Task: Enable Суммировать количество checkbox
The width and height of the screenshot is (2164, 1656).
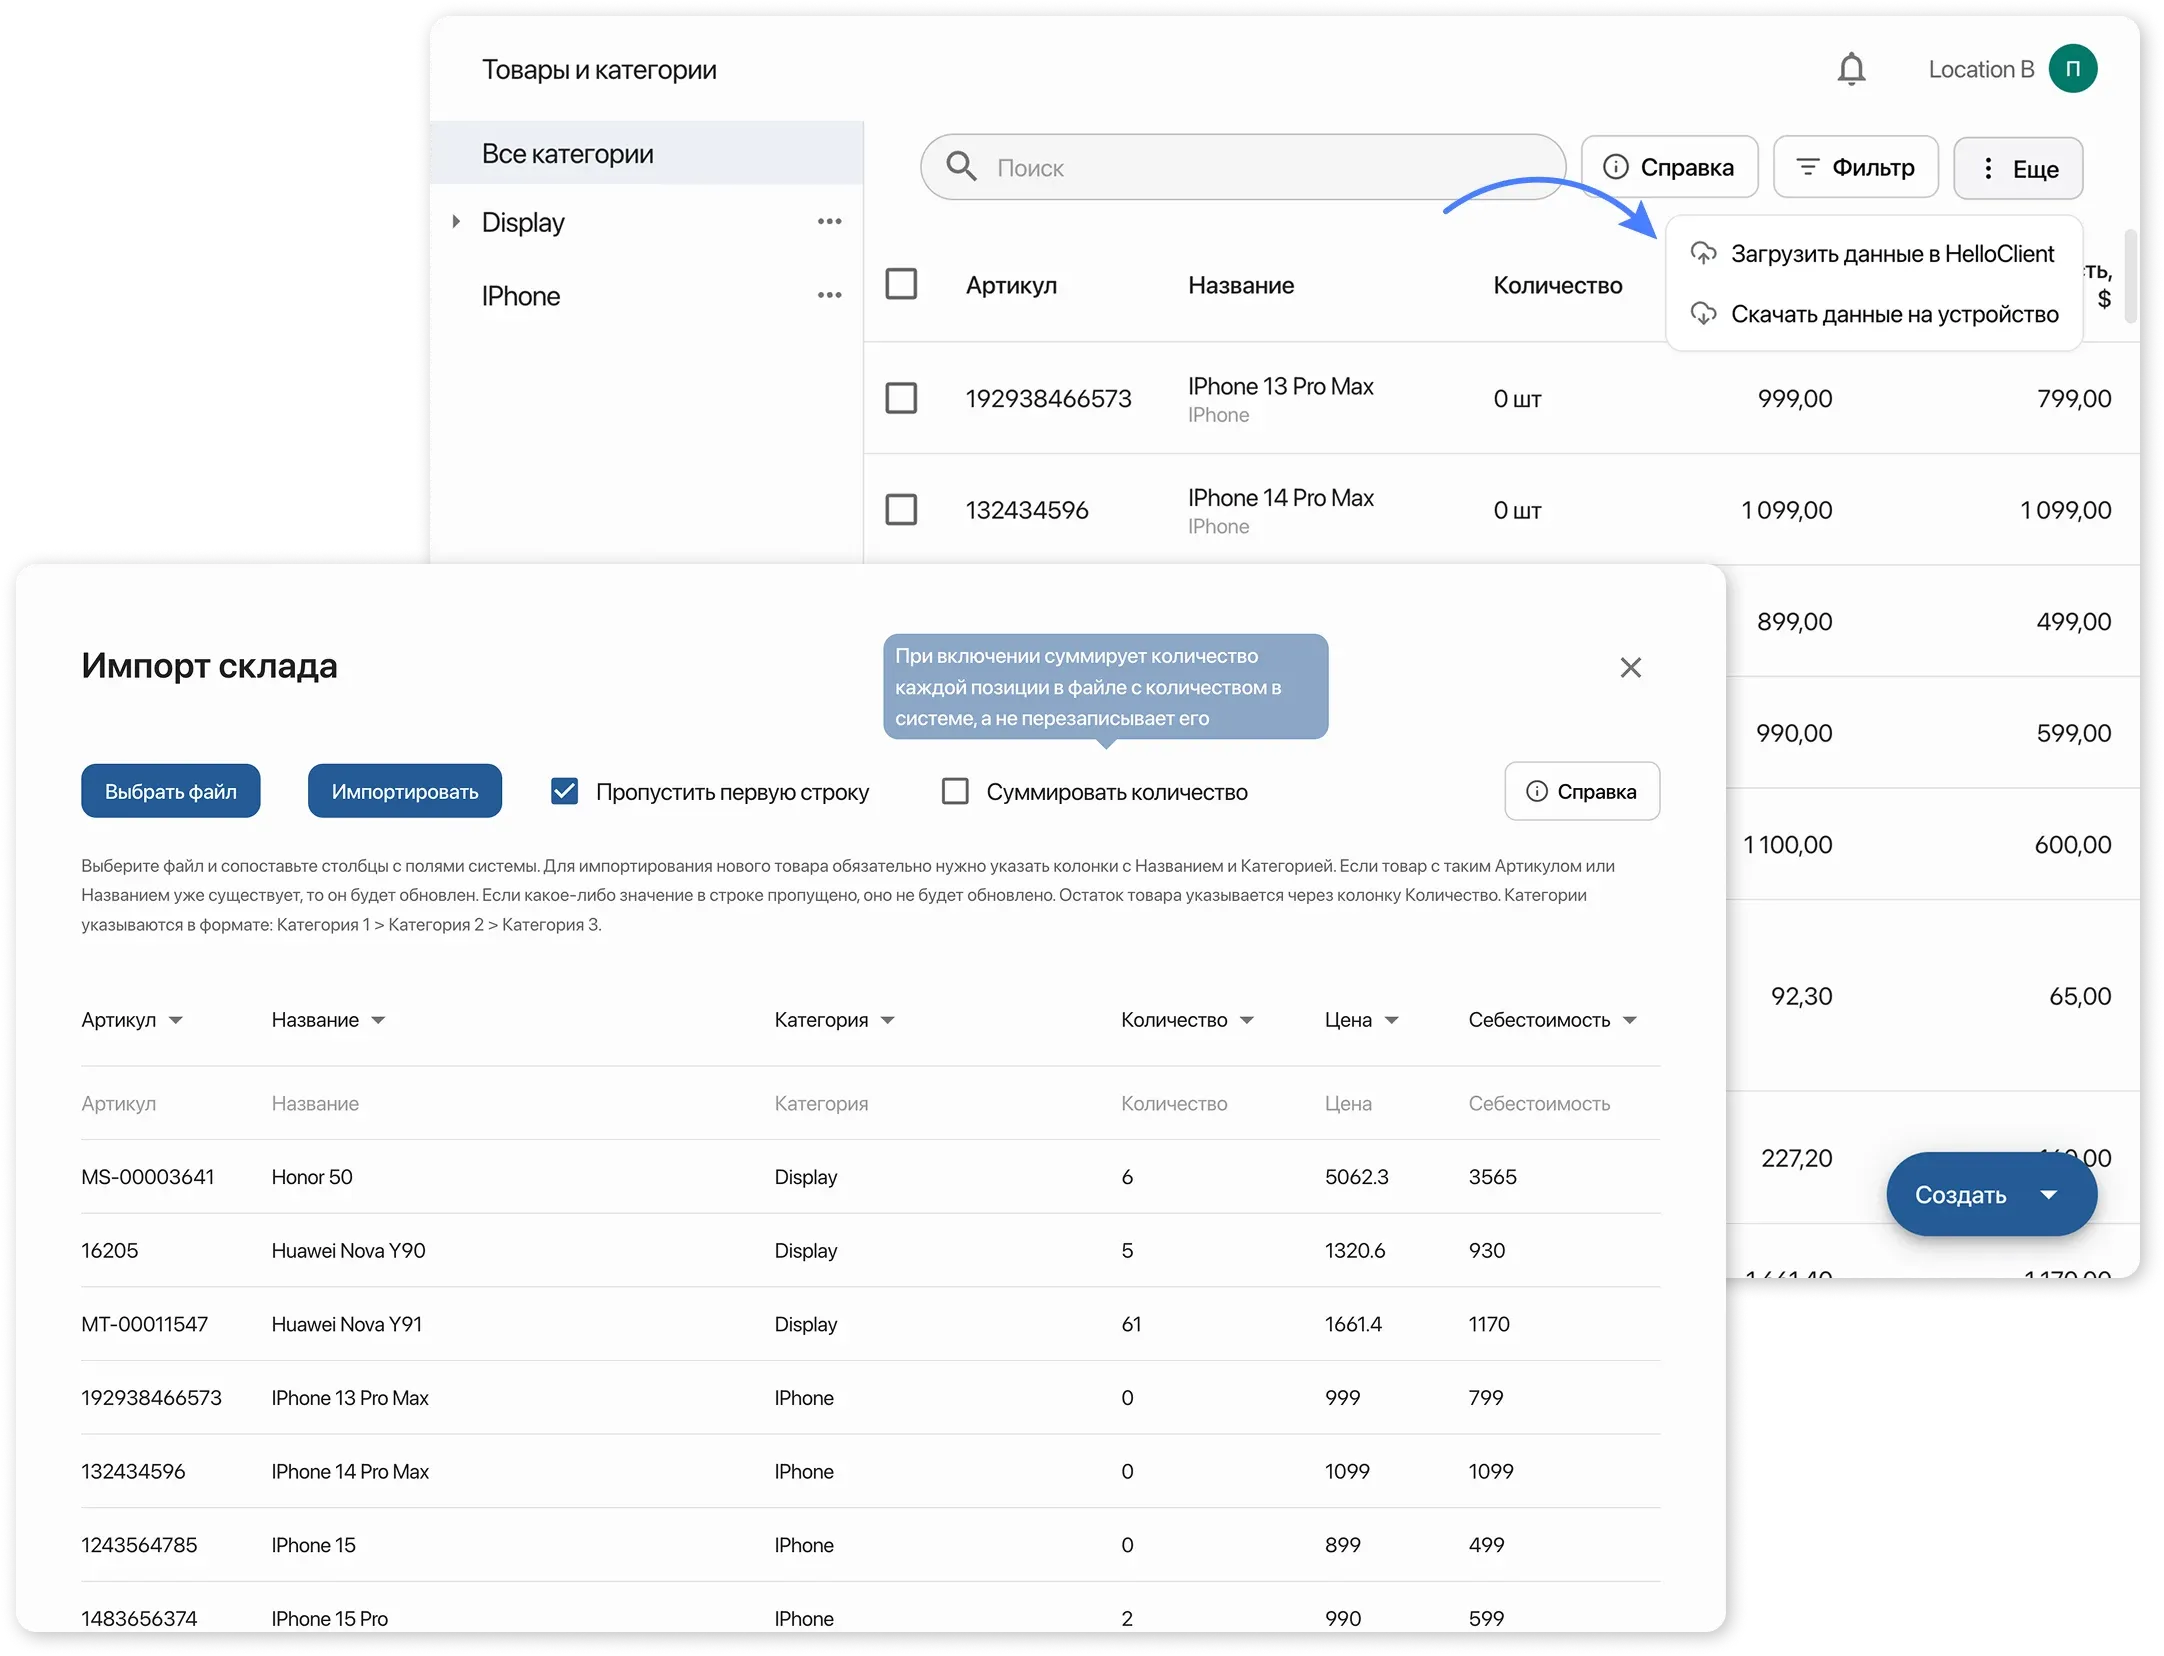Action: pos(955,792)
